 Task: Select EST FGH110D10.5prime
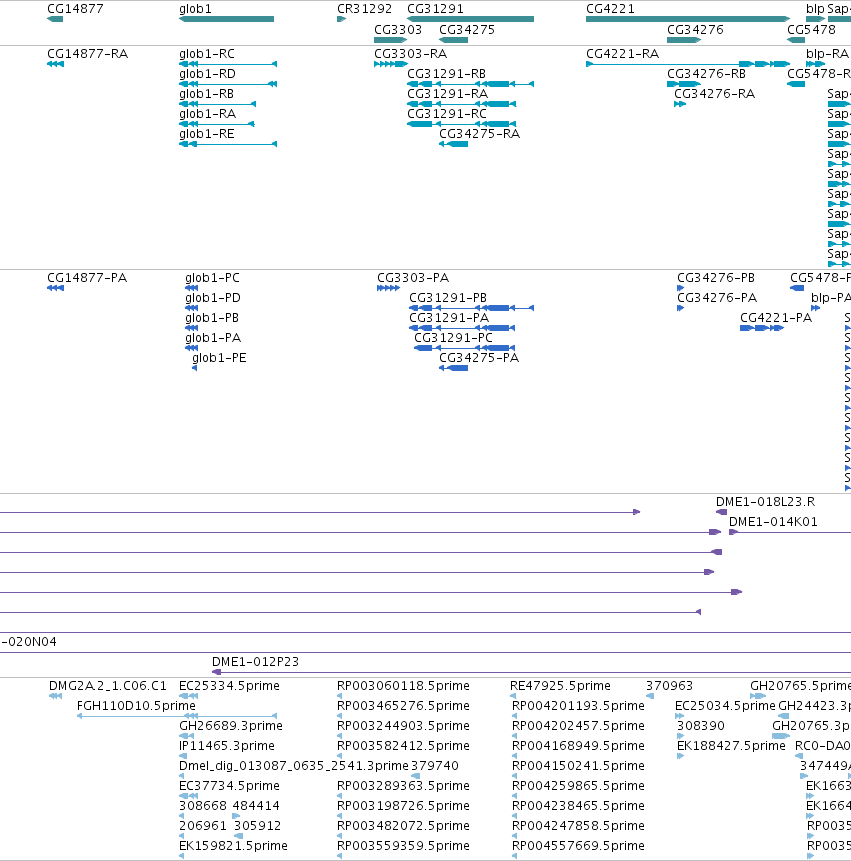click(x=136, y=706)
